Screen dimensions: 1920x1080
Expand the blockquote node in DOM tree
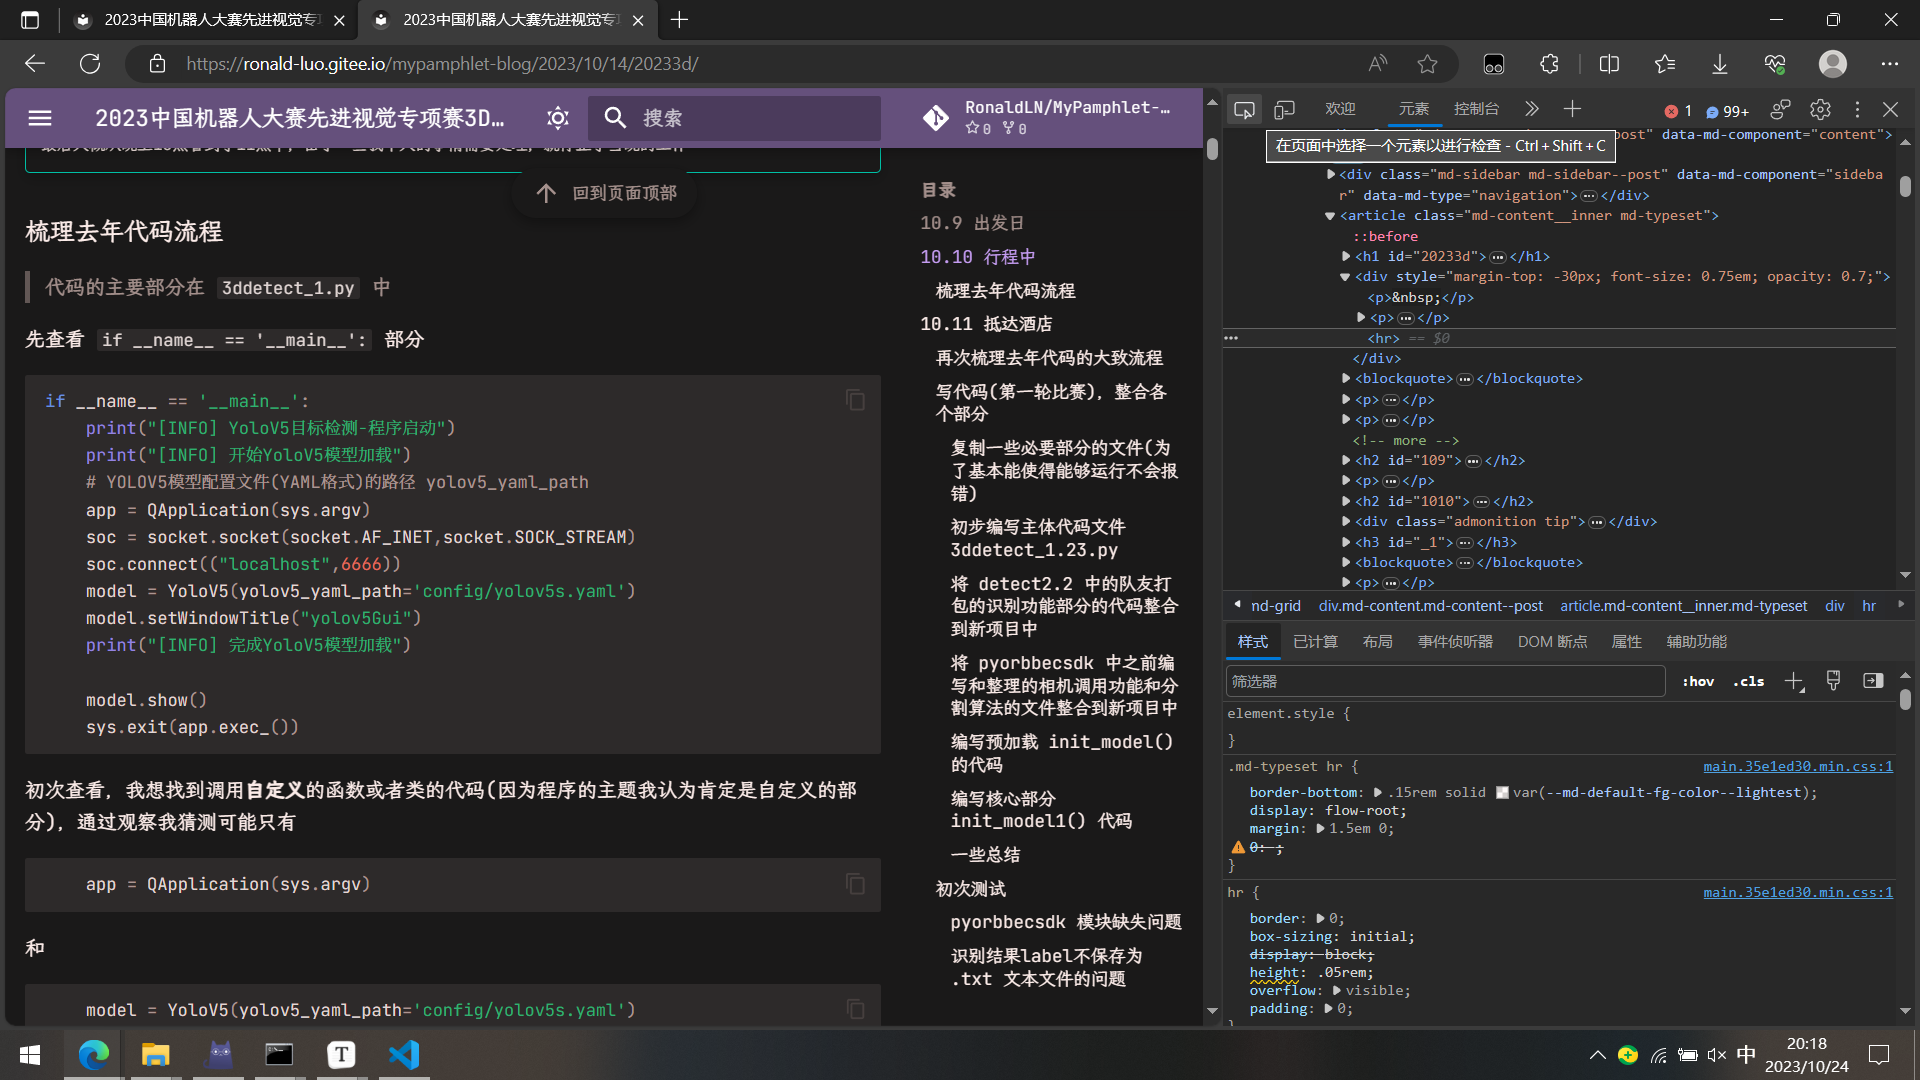pyautogui.click(x=1346, y=379)
